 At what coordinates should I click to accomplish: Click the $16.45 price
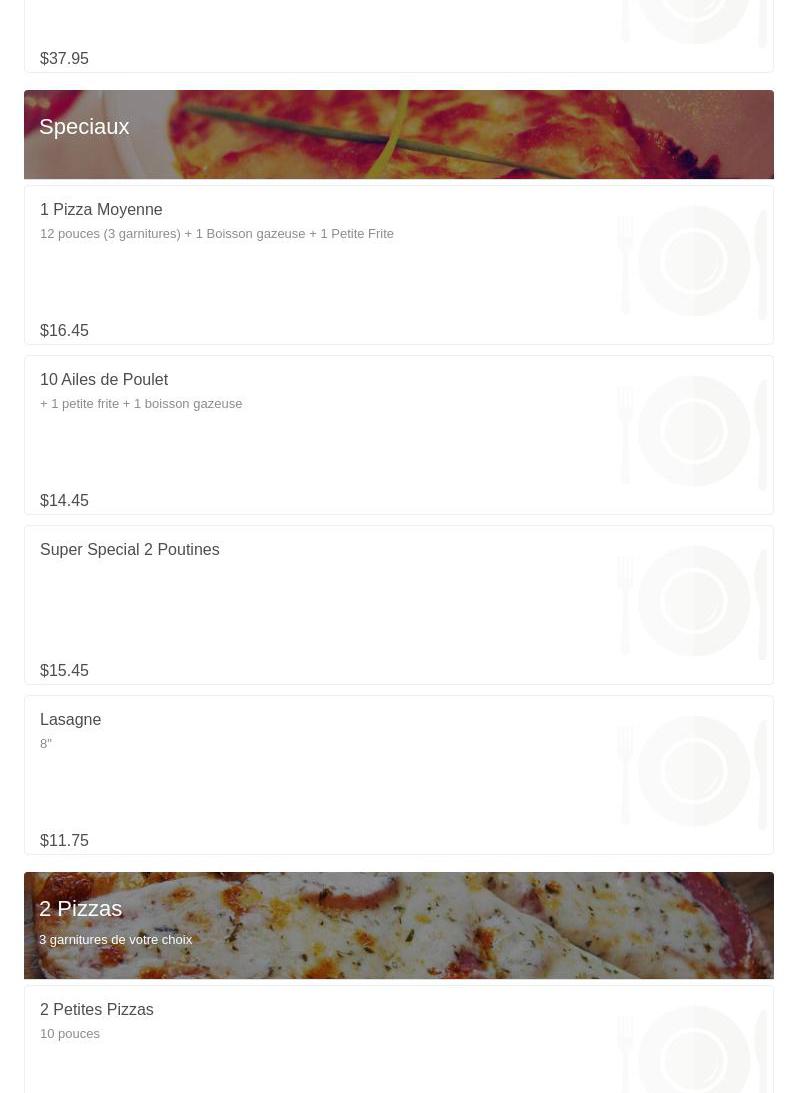coord(64,331)
